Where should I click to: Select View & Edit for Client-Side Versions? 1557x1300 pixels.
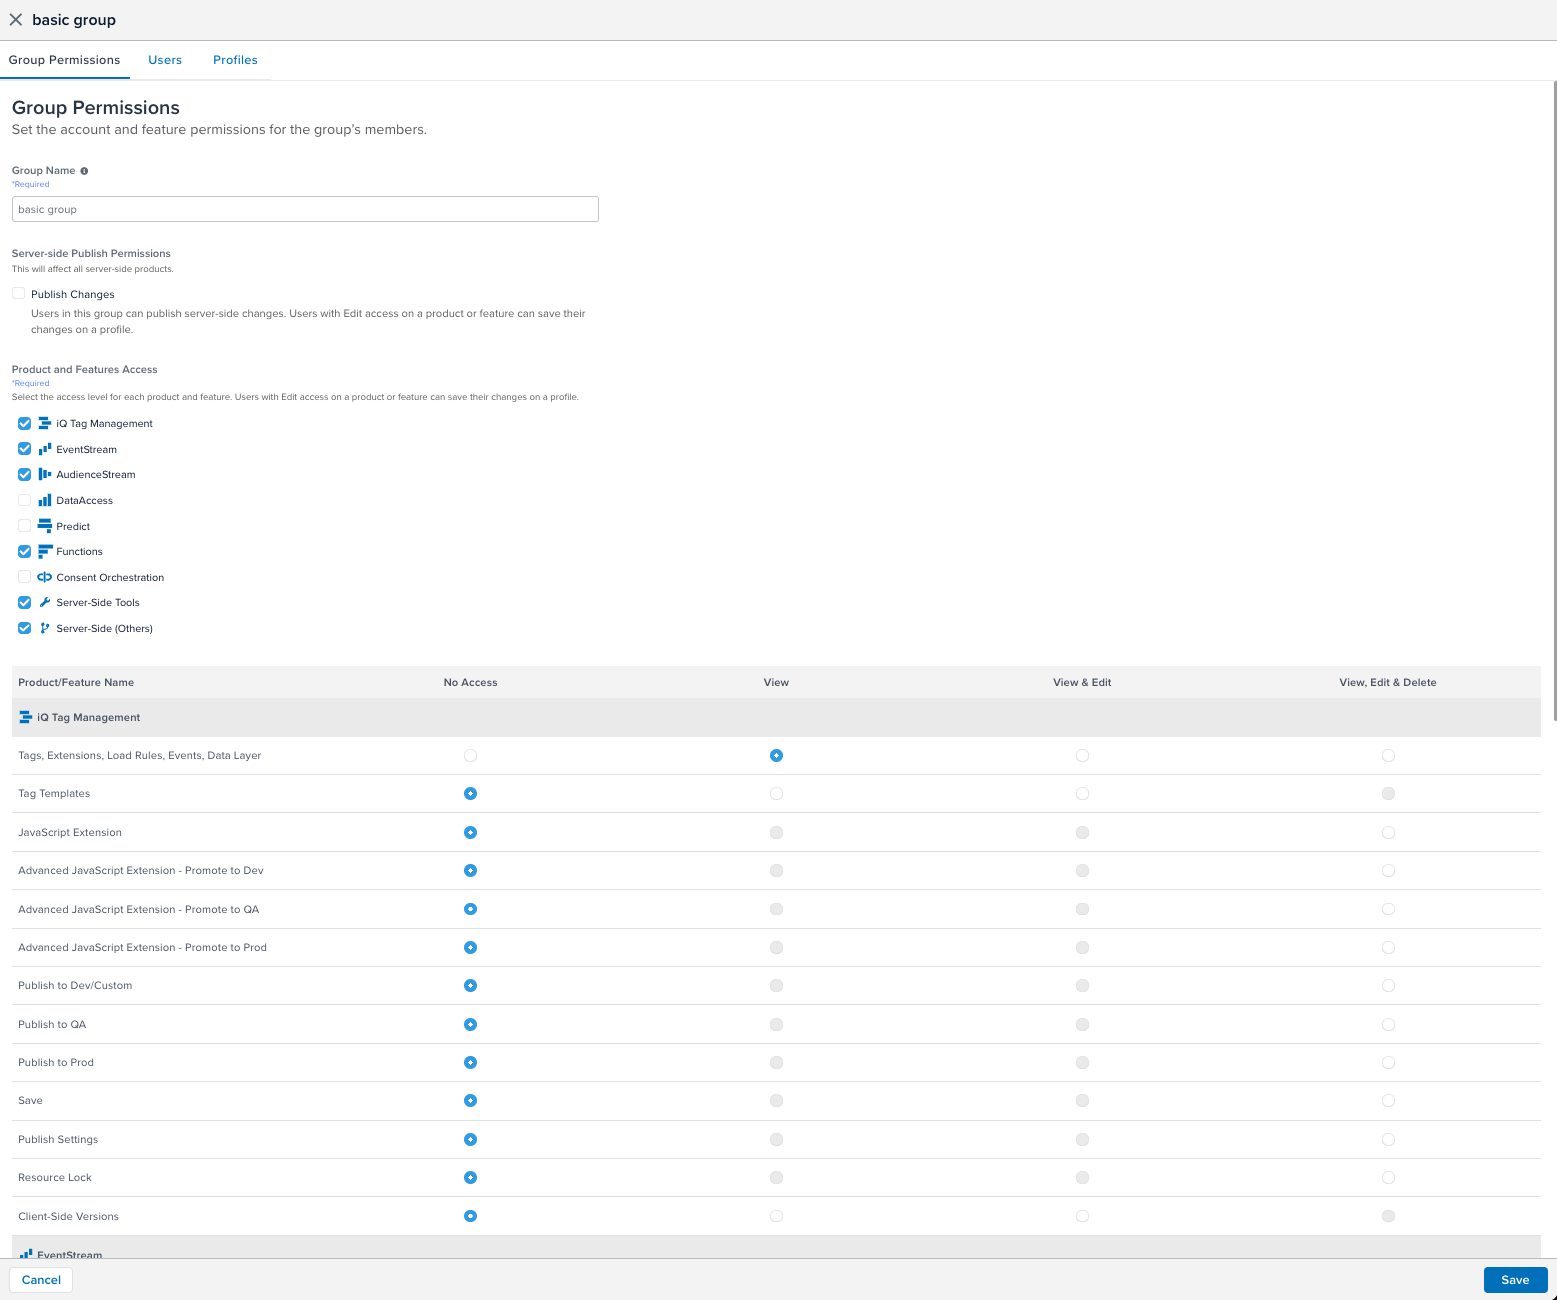pyautogui.click(x=1082, y=1217)
